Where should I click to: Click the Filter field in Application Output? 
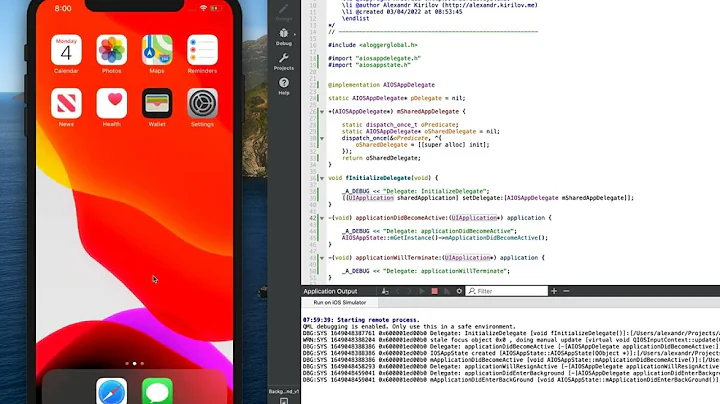[x=507, y=291]
